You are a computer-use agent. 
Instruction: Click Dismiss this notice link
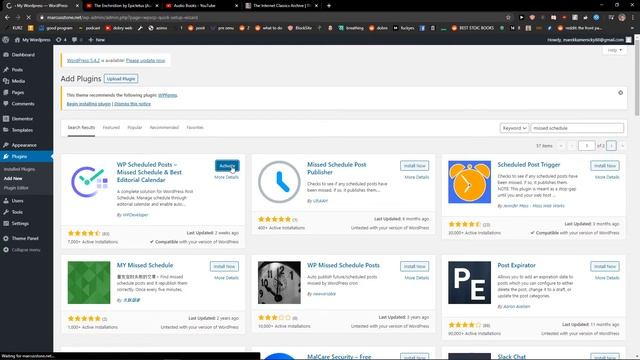132,104
